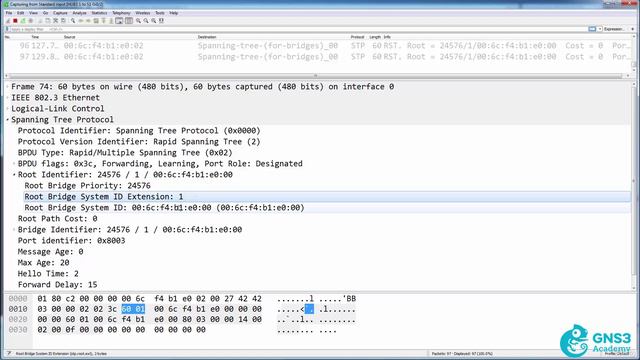Sort by the Length column header
The width and height of the screenshot is (640, 360).
[x=375, y=37]
